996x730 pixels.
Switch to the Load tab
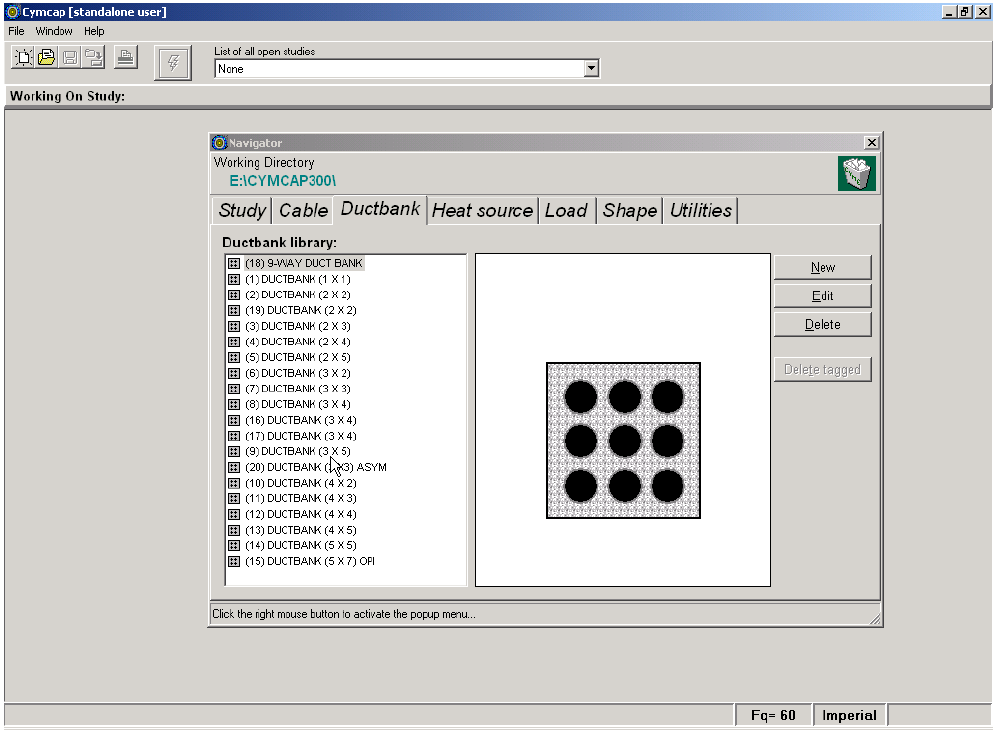pyautogui.click(x=566, y=210)
